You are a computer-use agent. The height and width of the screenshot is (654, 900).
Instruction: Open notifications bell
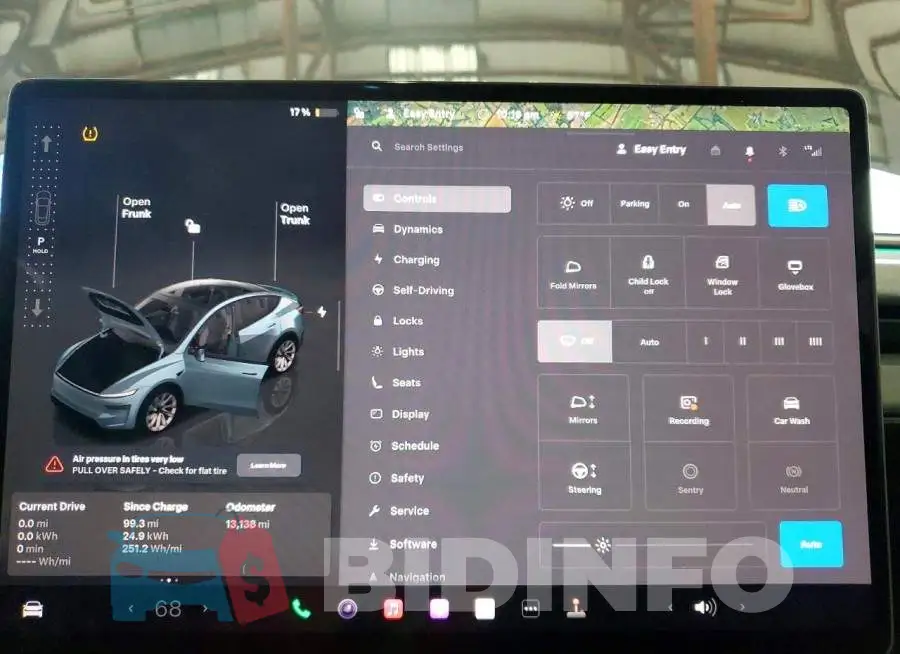(749, 152)
